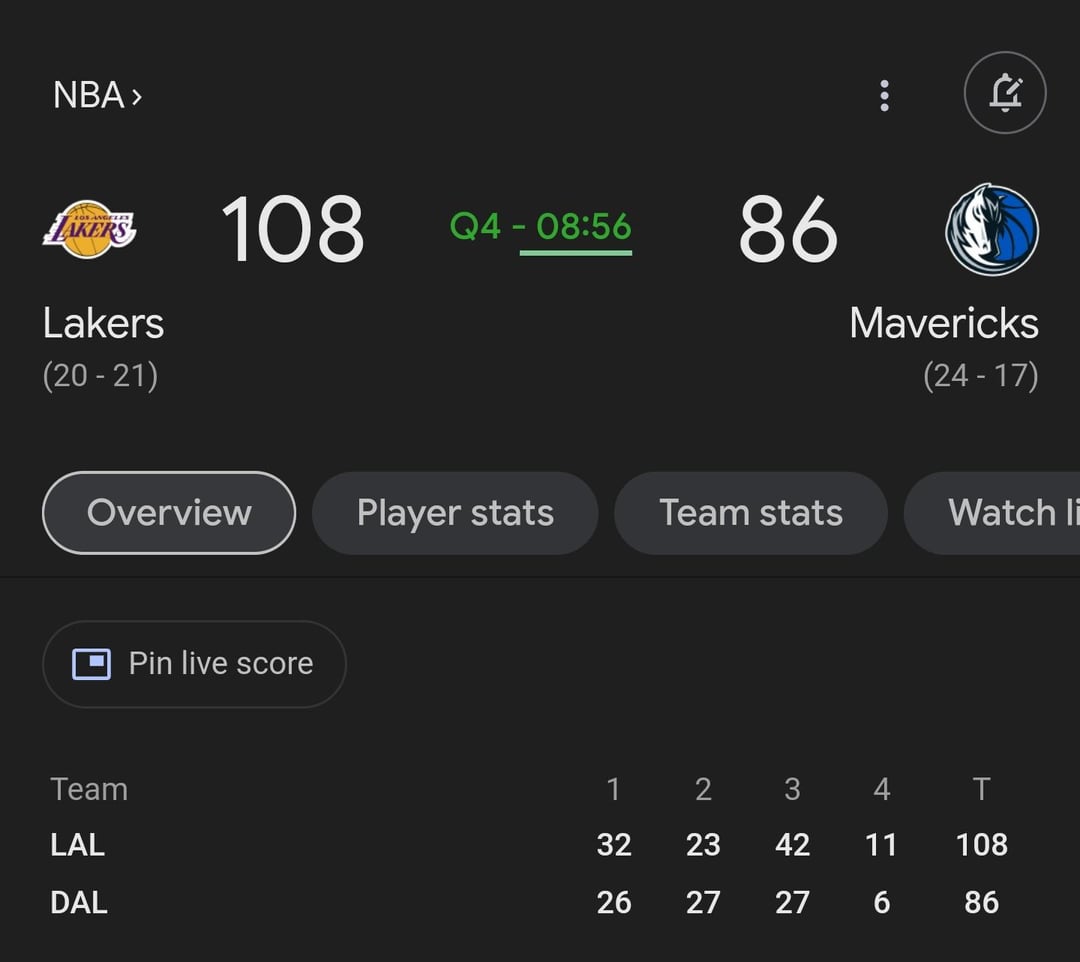1080x962 pixels.
Task: Select the Overview tab
Action: click(168, 513)
